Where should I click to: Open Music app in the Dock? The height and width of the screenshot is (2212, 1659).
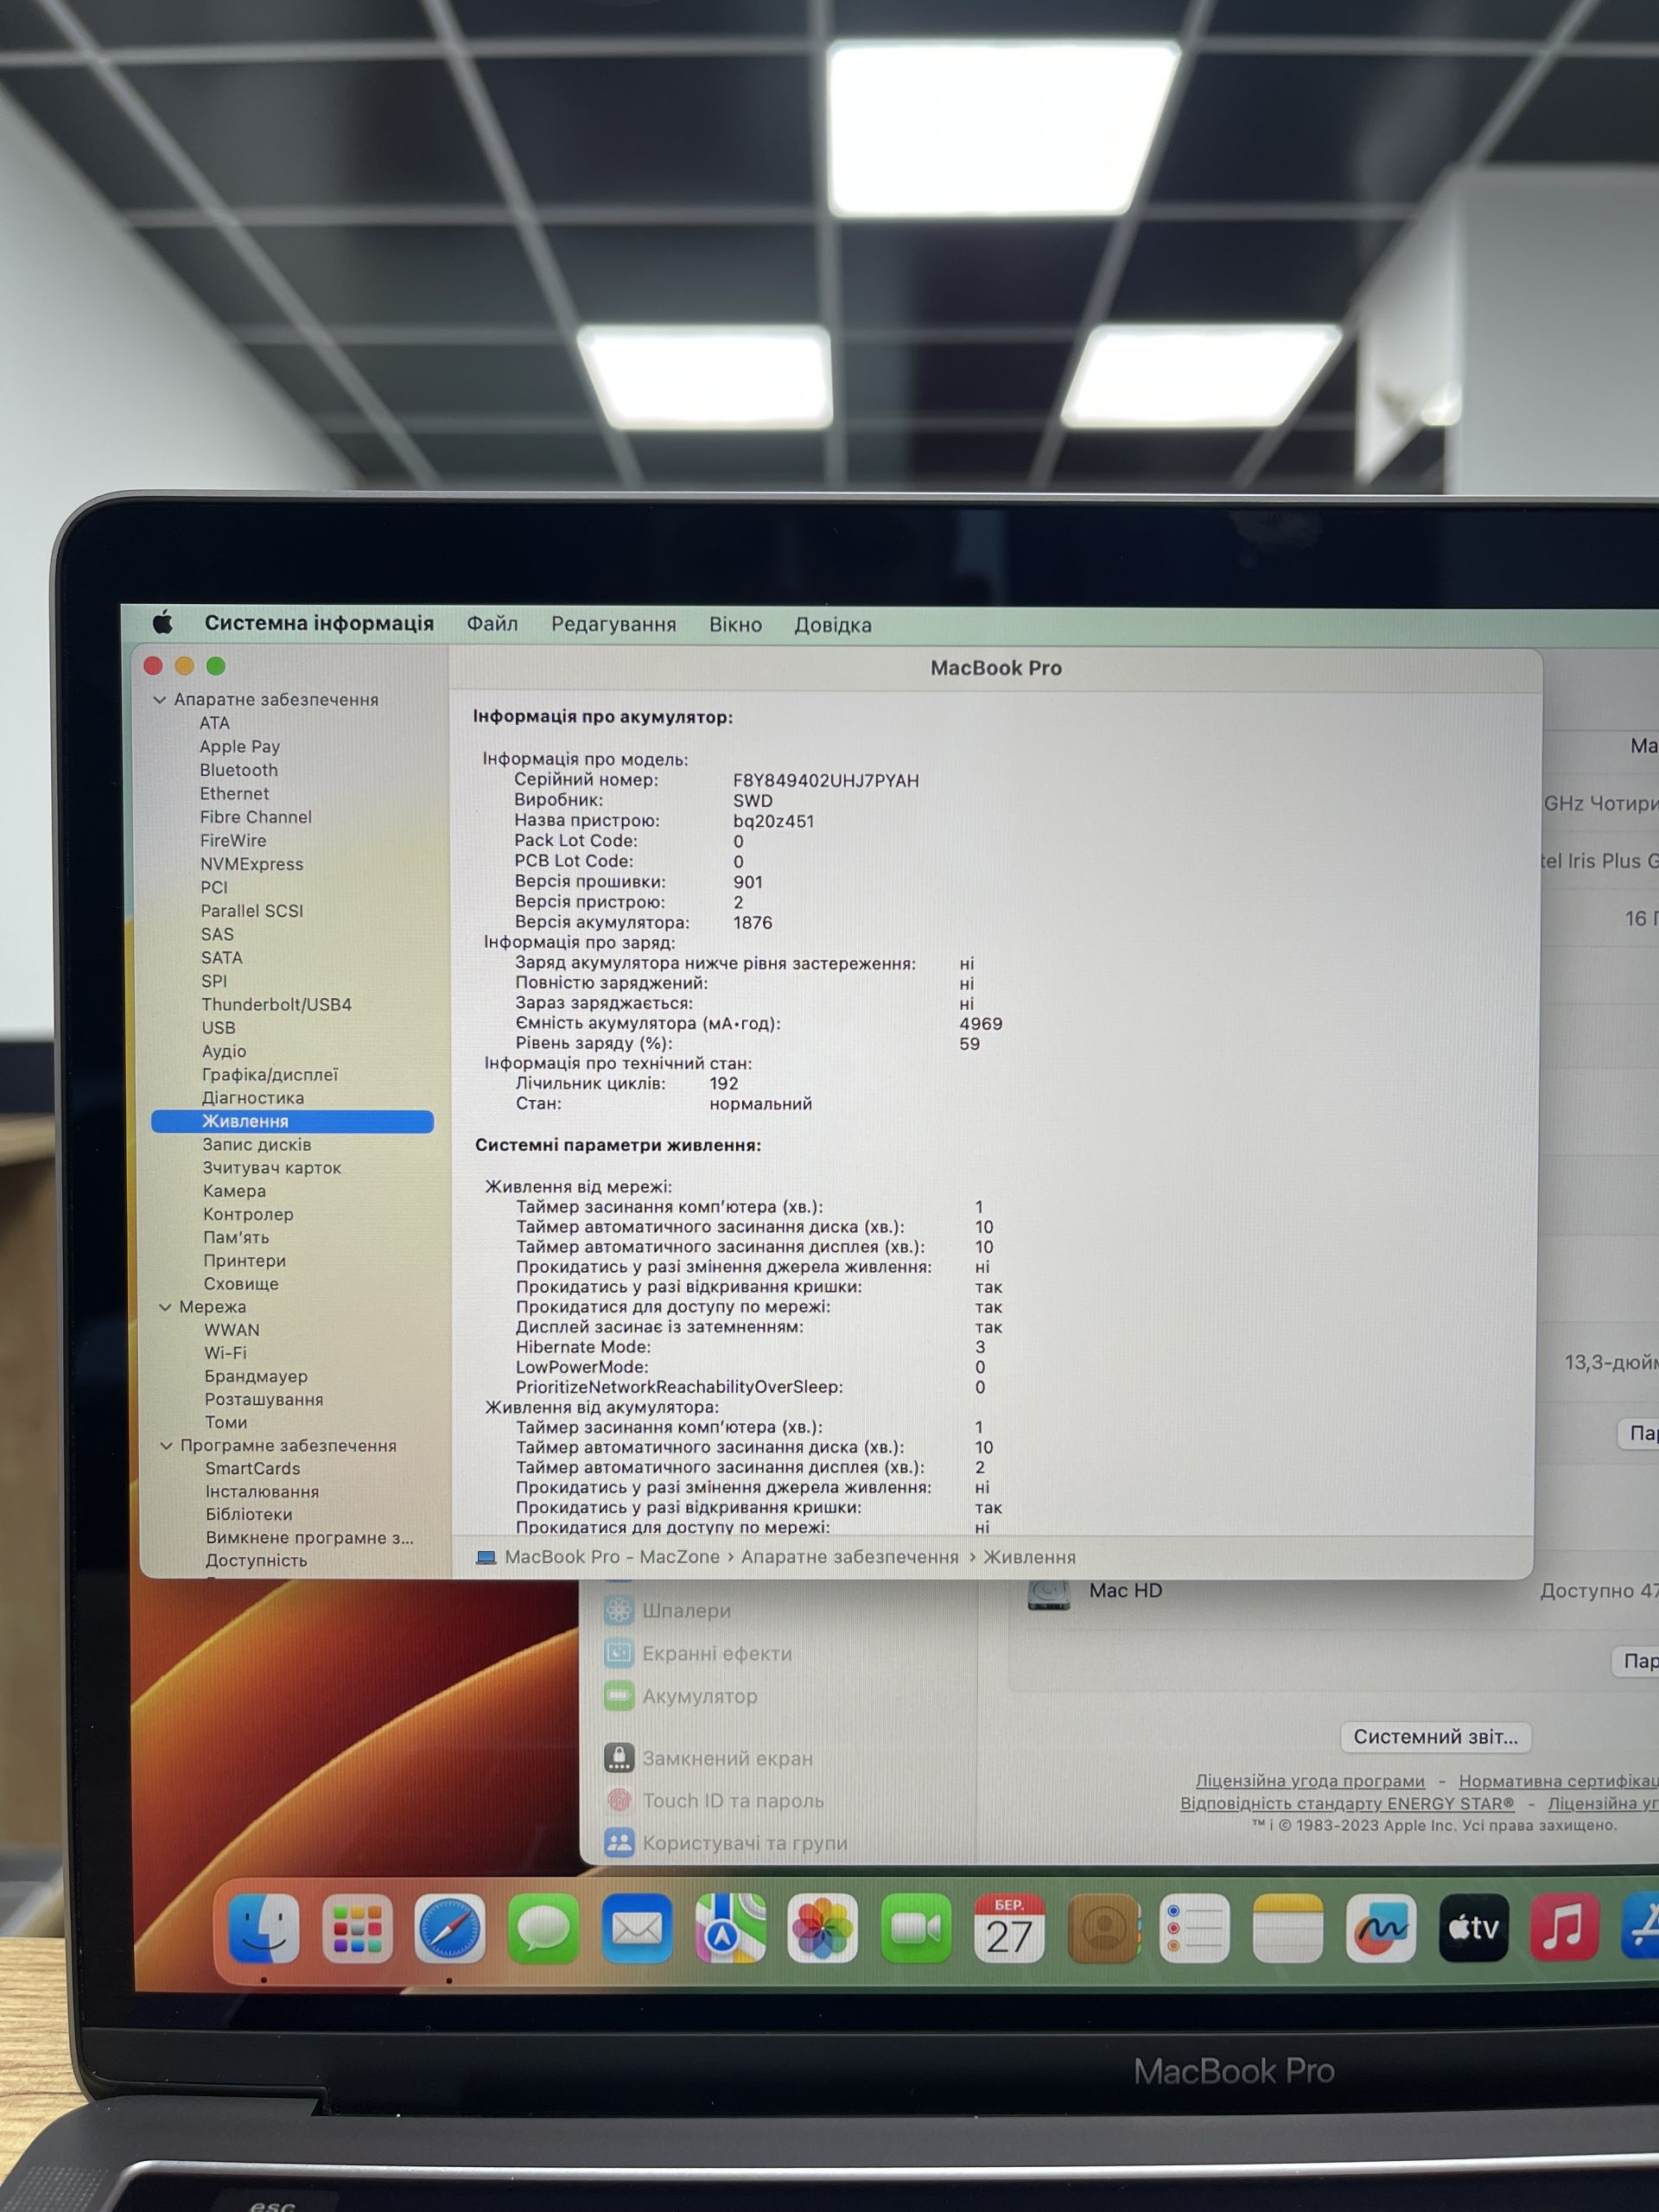[x=1565, y=1927]
